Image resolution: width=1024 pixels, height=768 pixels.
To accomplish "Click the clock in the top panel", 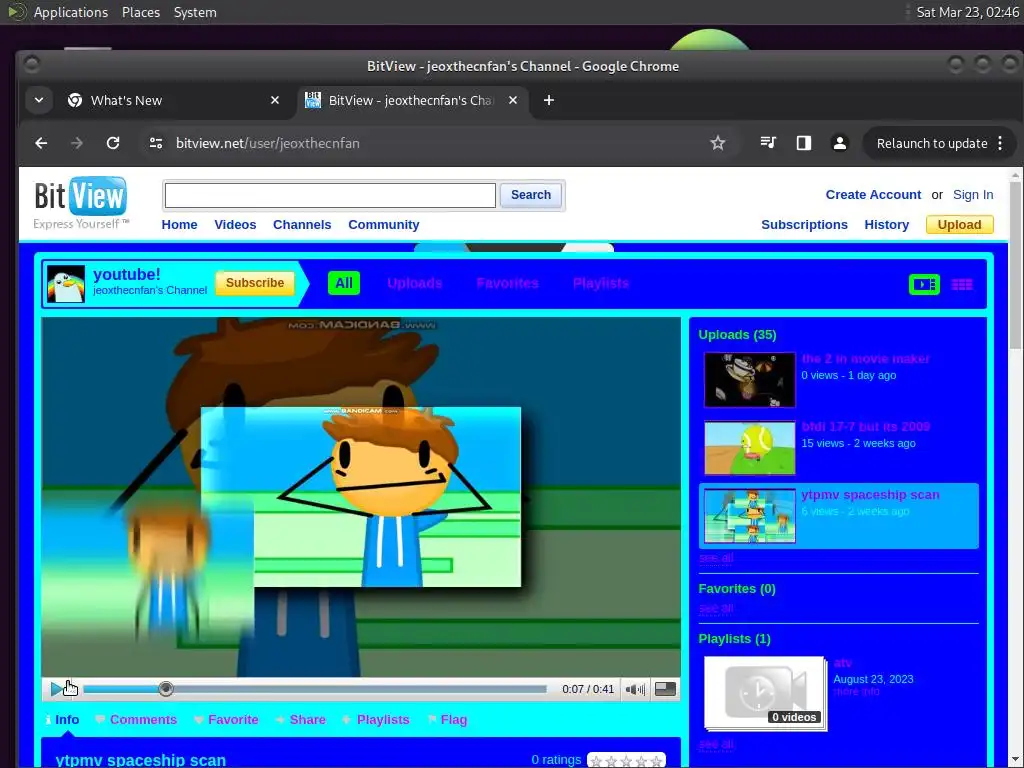I will pos(967,12).
